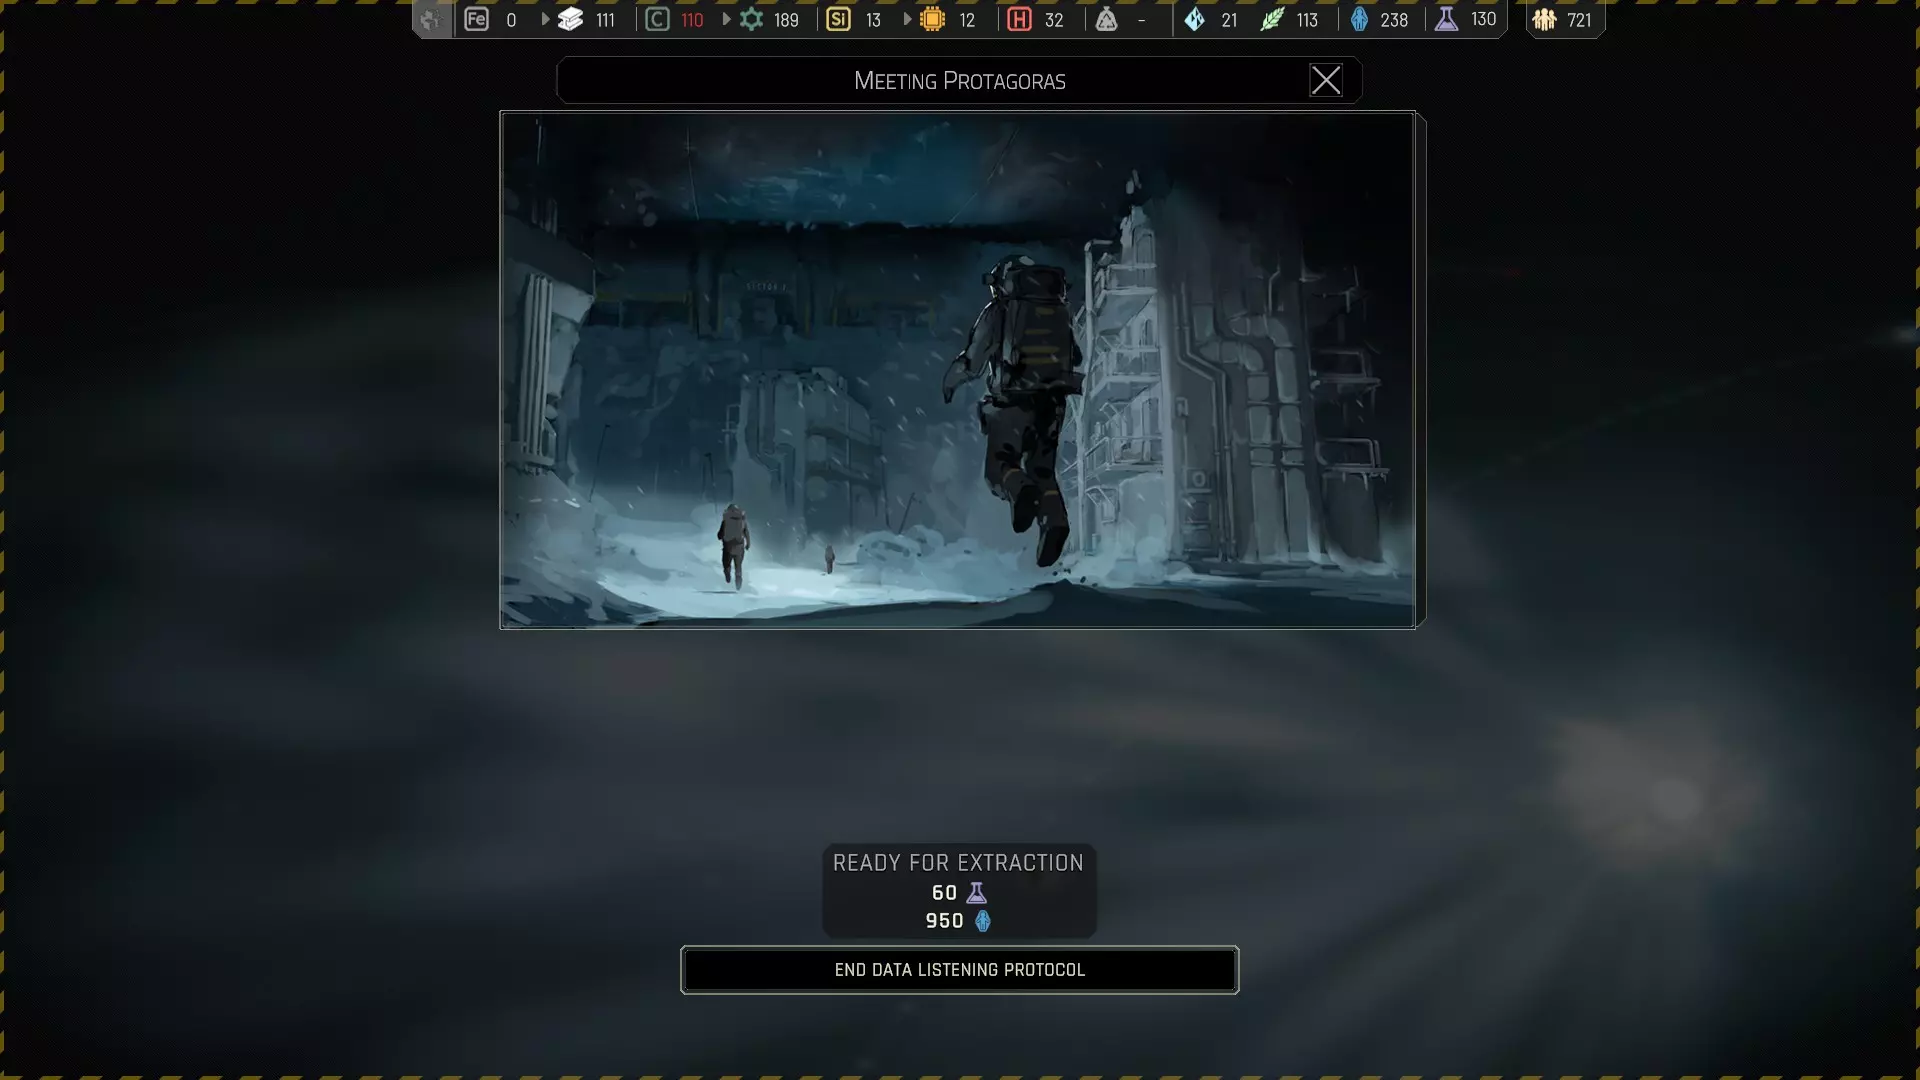Click the arrow between carbon and gear
Image resolution: width=1920 pixels, height=1080 pixels.
pos(726,19)
